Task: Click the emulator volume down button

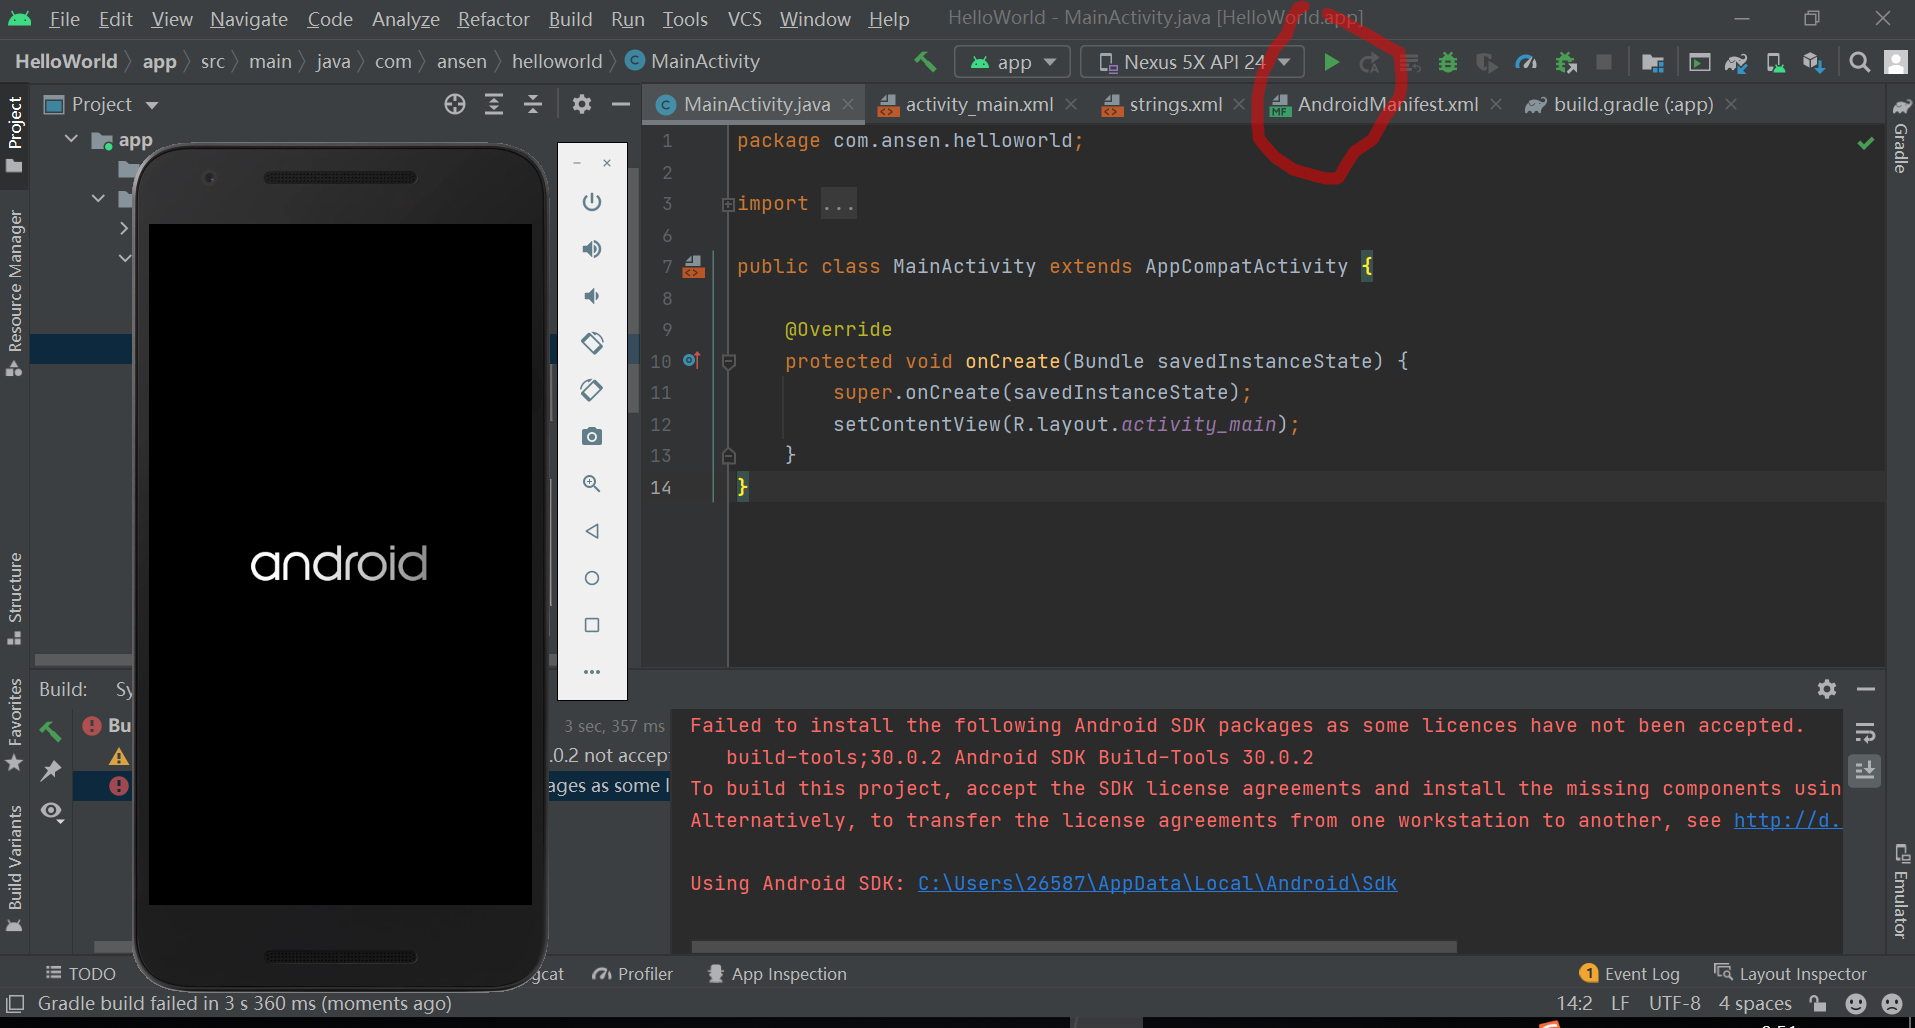Action: coord(592,296)
